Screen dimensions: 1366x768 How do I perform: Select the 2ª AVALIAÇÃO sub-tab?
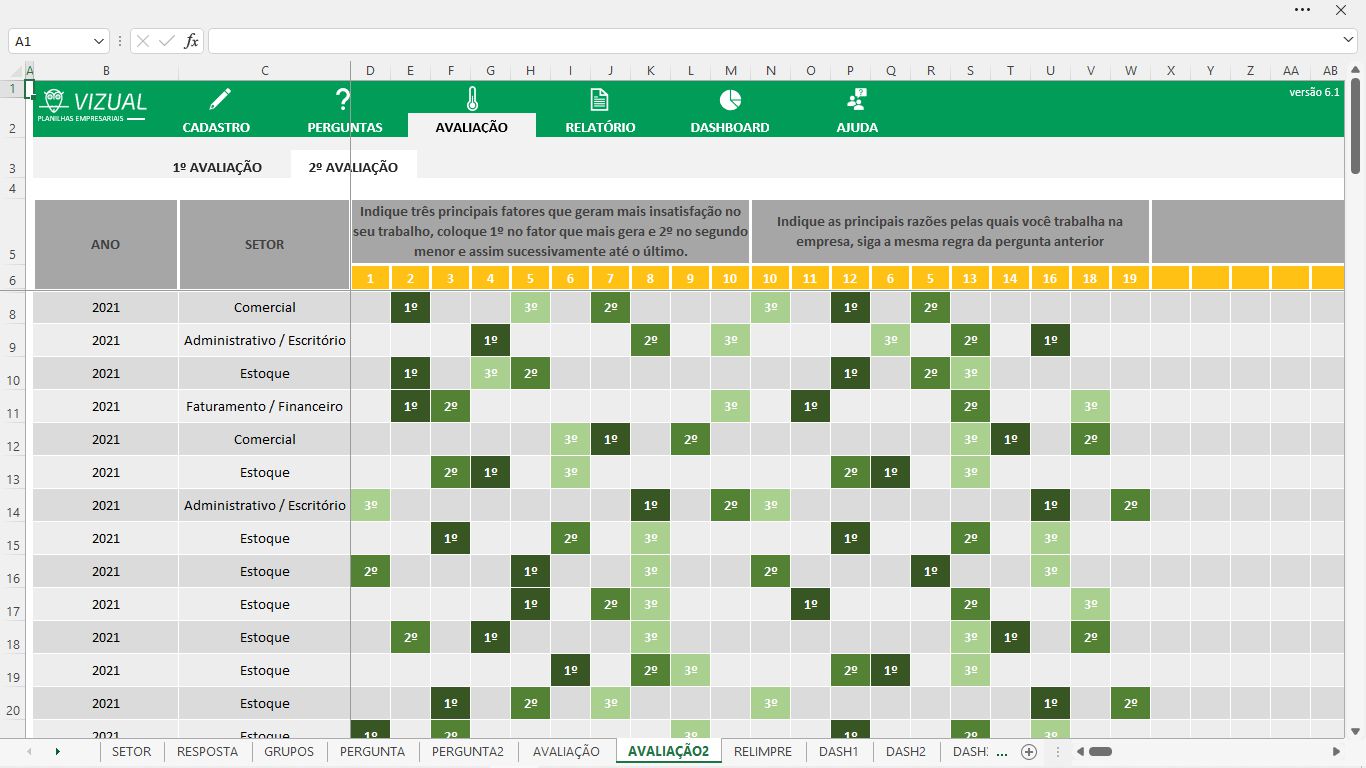[353, 167]
